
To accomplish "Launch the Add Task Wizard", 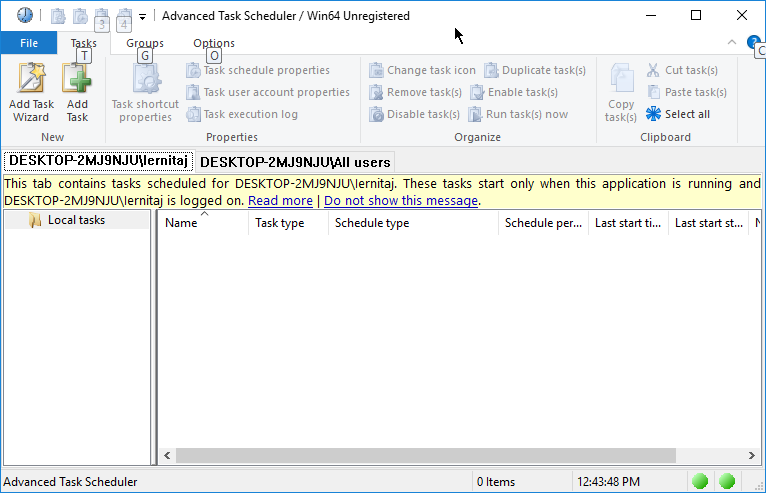I will tap(31, 93).
